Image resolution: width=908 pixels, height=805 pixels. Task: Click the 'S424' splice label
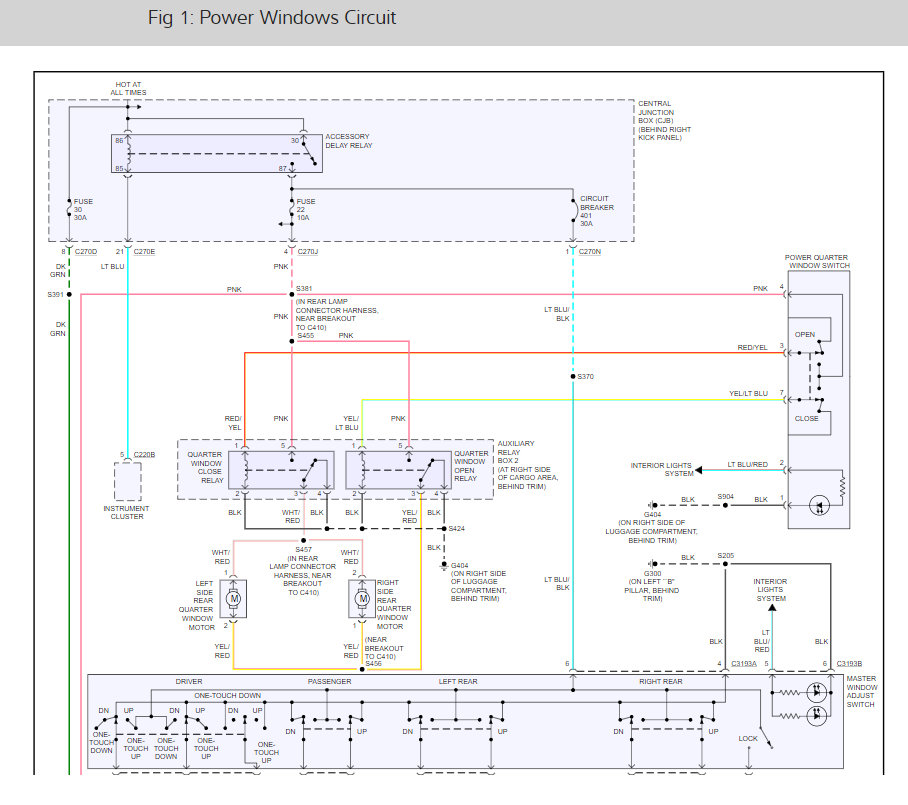[x=456, y=528]
